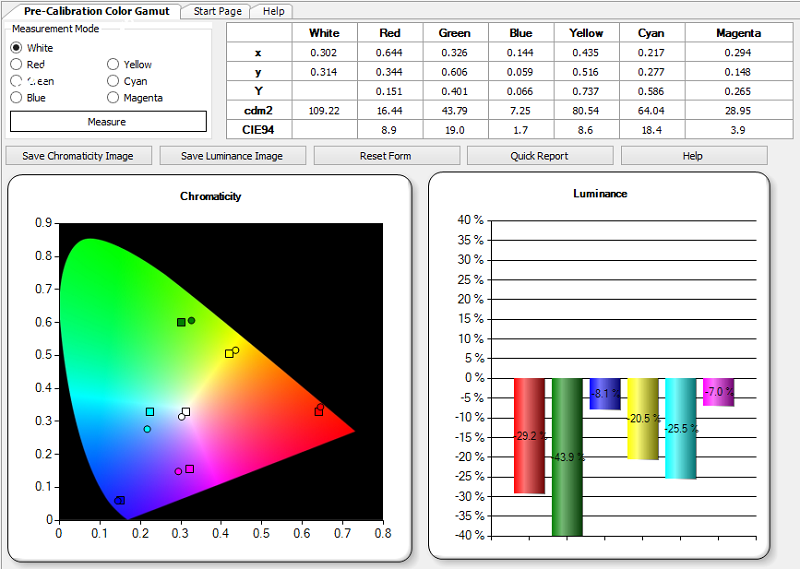Reset the form
Viewport: 800px width, 569px height.
pyautogui.click(x=387, y=156)
